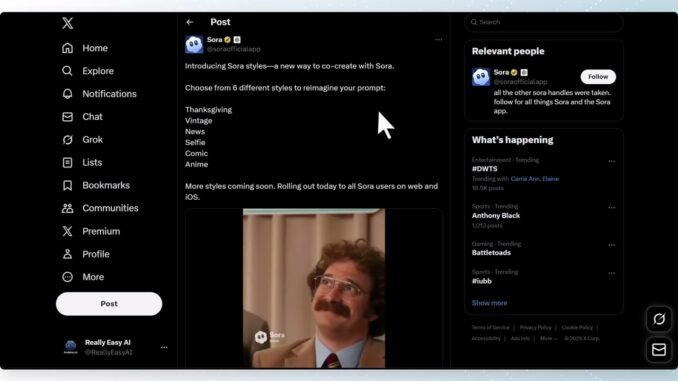Open the floating messages envelope button
678x381 pixels.
pos(659,349)
